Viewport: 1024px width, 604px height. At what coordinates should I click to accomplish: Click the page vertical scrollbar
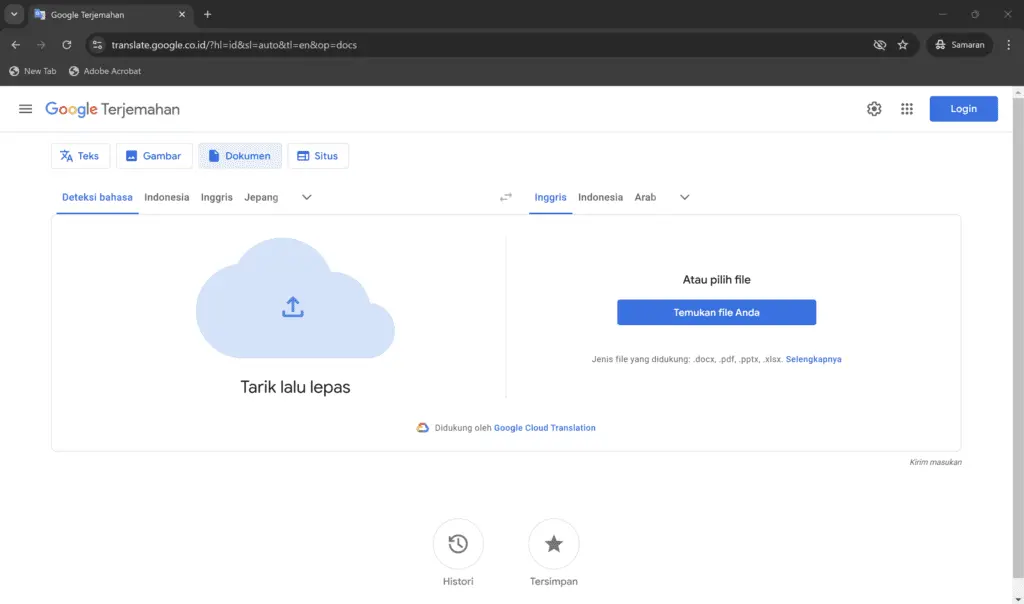[1018, 338]
